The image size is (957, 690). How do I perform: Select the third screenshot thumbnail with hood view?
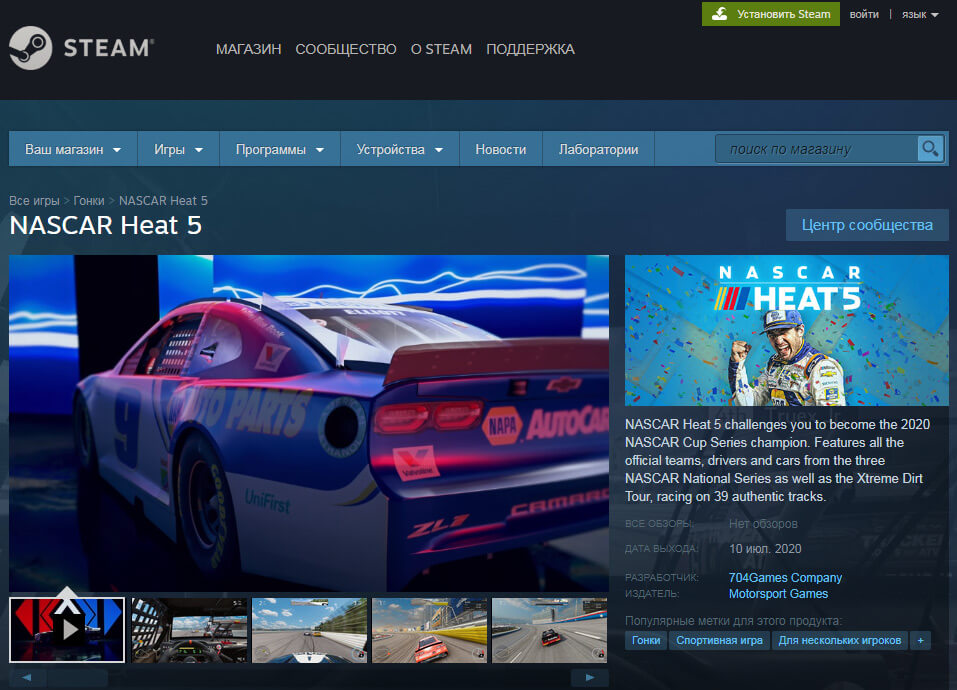[309, 630]
